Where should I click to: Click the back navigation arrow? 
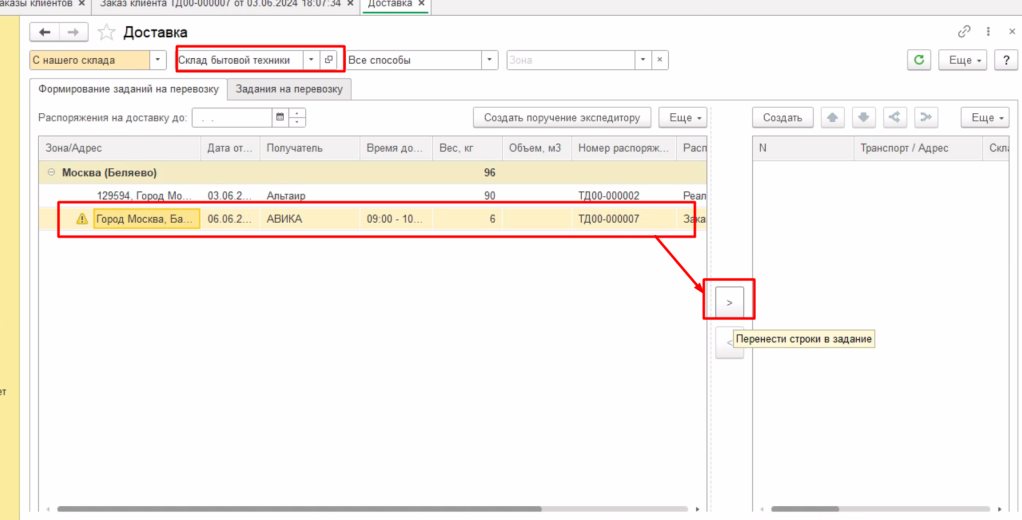coord(45,32)
